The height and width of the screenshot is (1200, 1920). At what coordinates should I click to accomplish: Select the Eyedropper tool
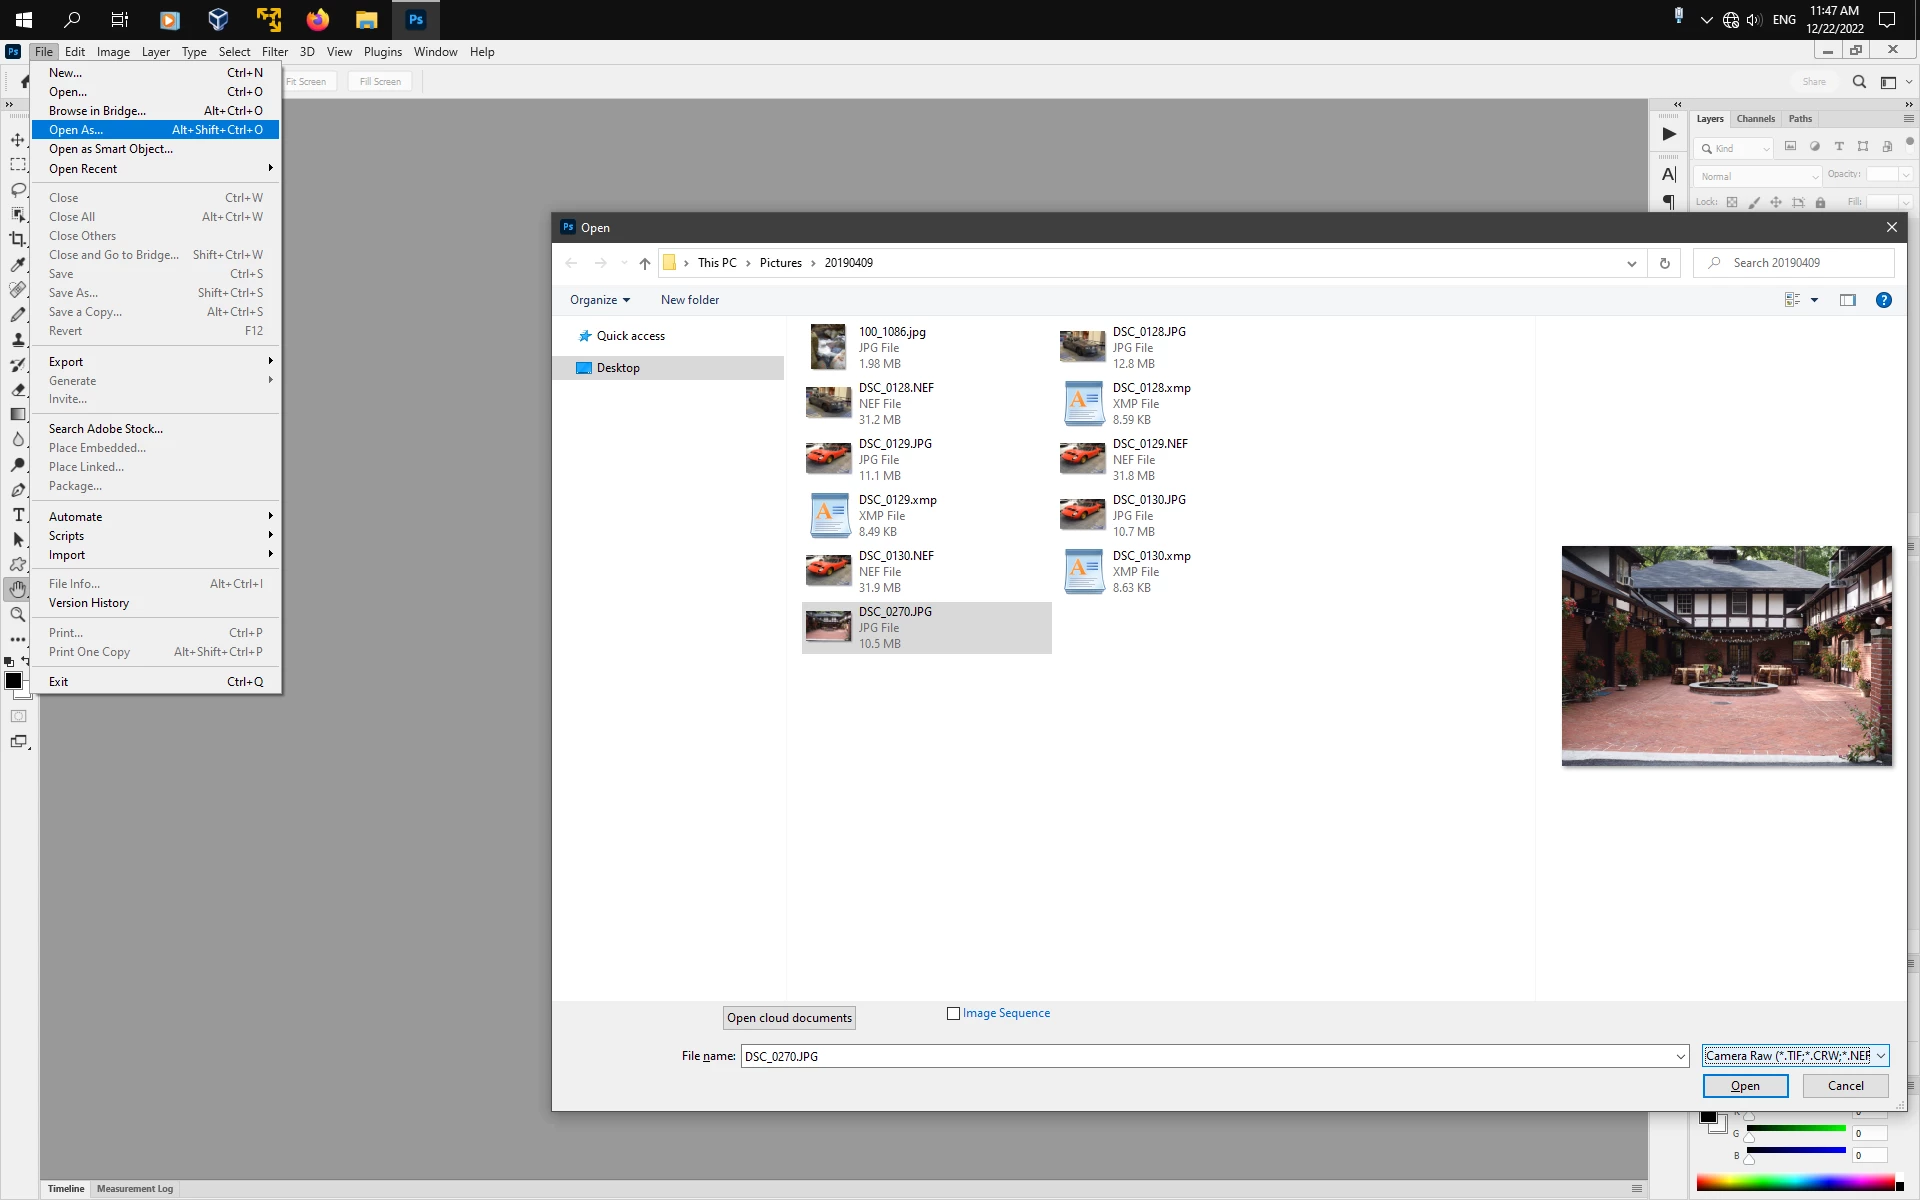tap(18, 265)
